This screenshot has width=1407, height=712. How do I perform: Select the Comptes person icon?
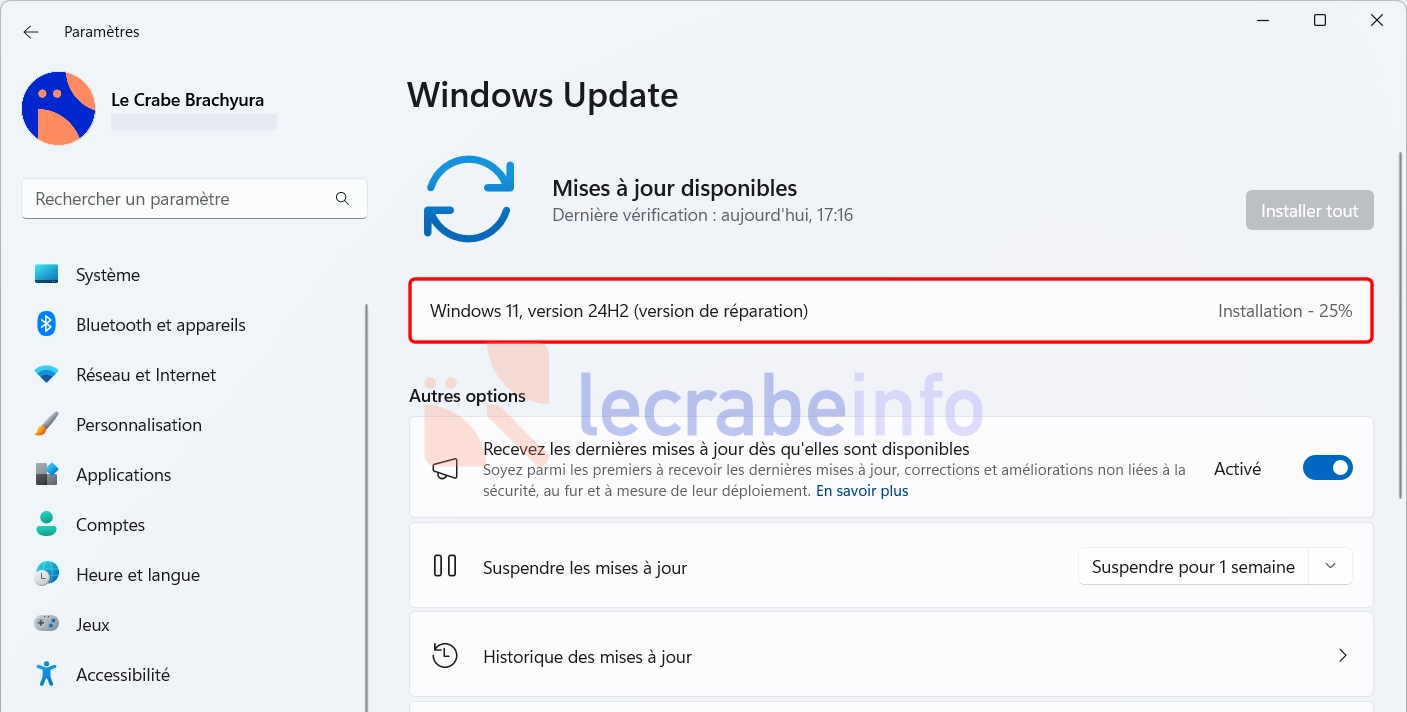[46, 524]
